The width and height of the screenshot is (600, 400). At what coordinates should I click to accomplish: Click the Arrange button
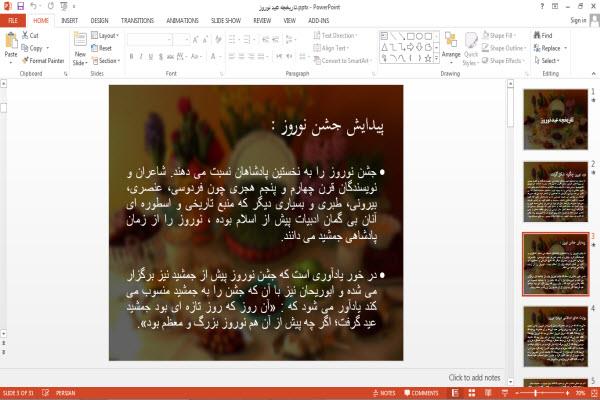coord(451,48)
